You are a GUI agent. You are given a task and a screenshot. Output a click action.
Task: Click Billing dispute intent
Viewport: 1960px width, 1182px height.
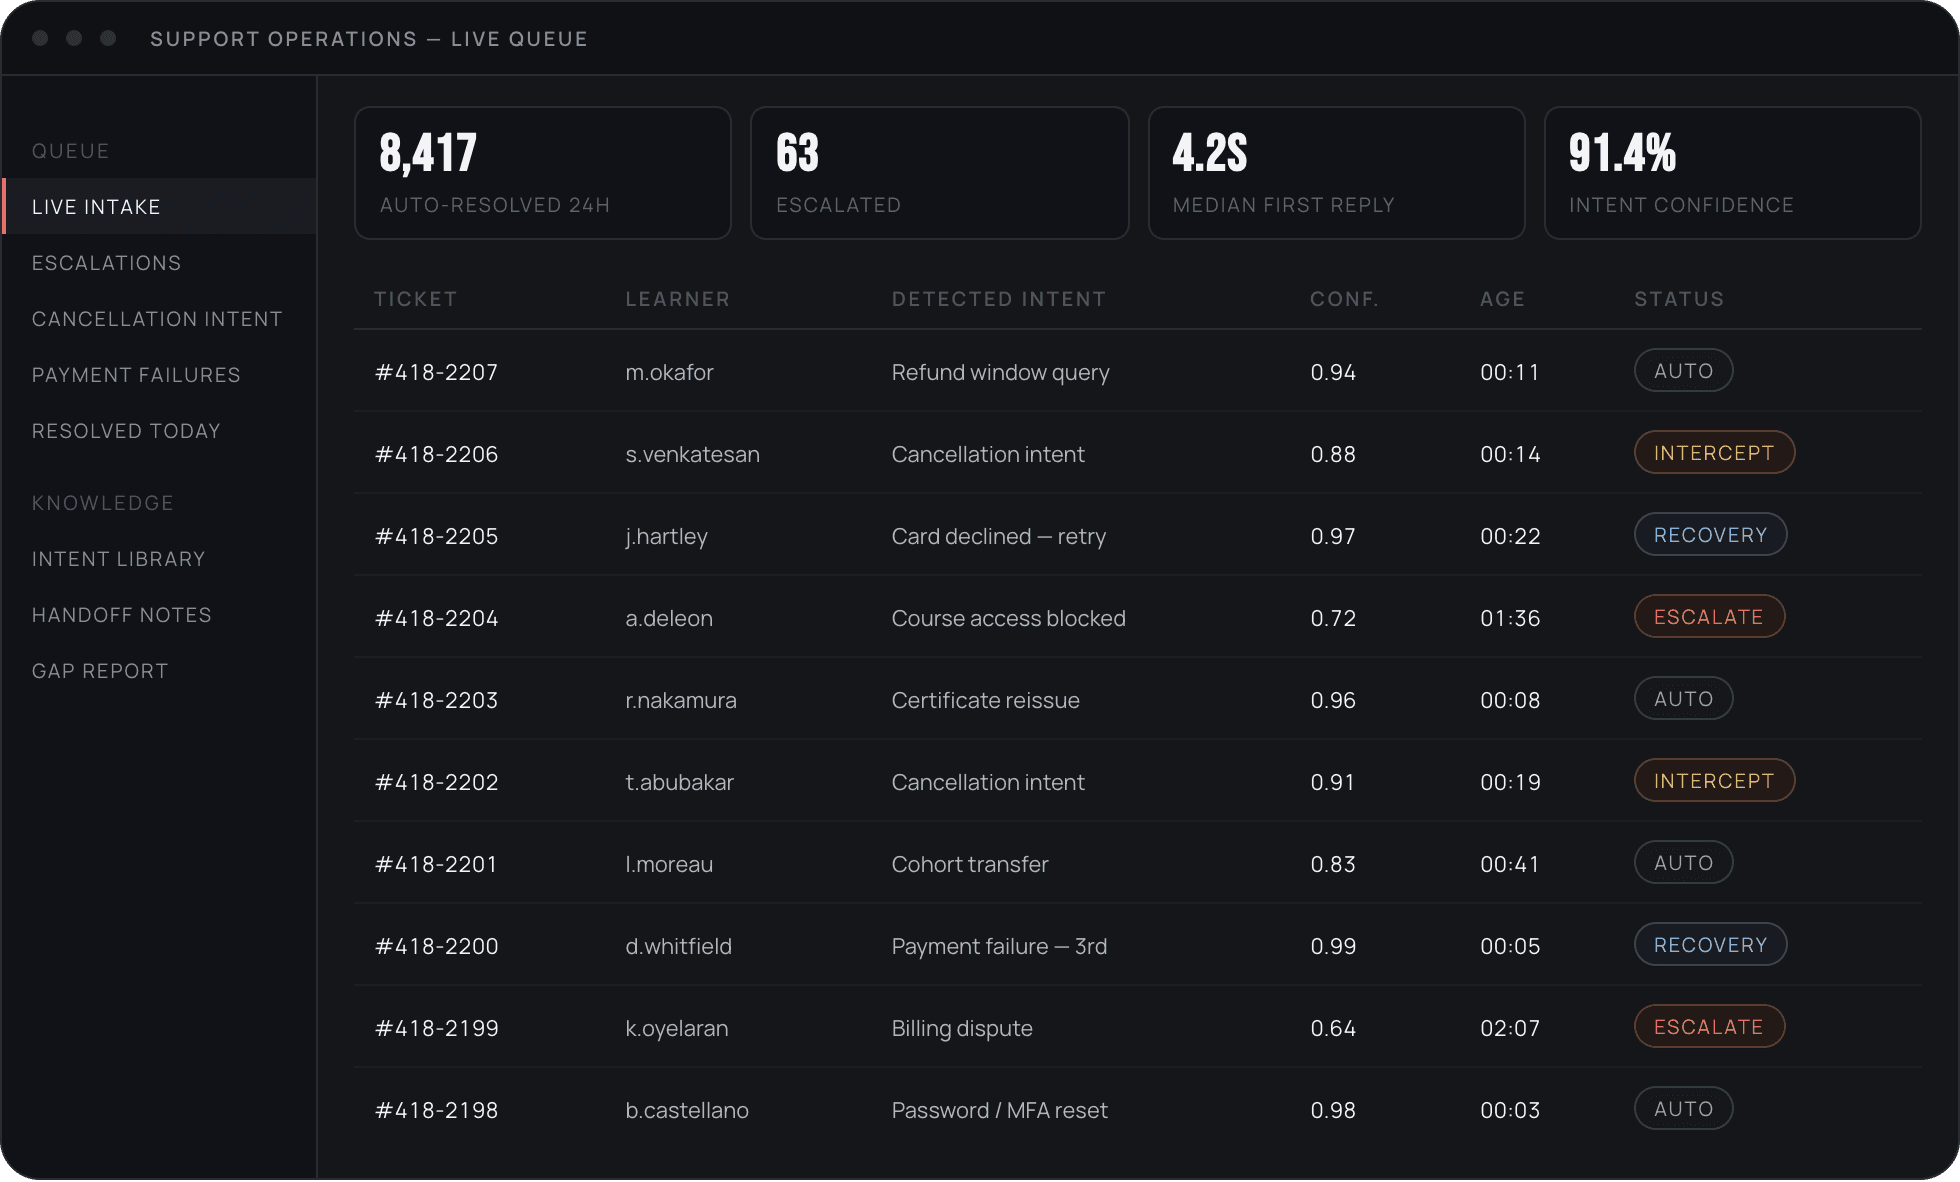click(x=962, y=1029)
